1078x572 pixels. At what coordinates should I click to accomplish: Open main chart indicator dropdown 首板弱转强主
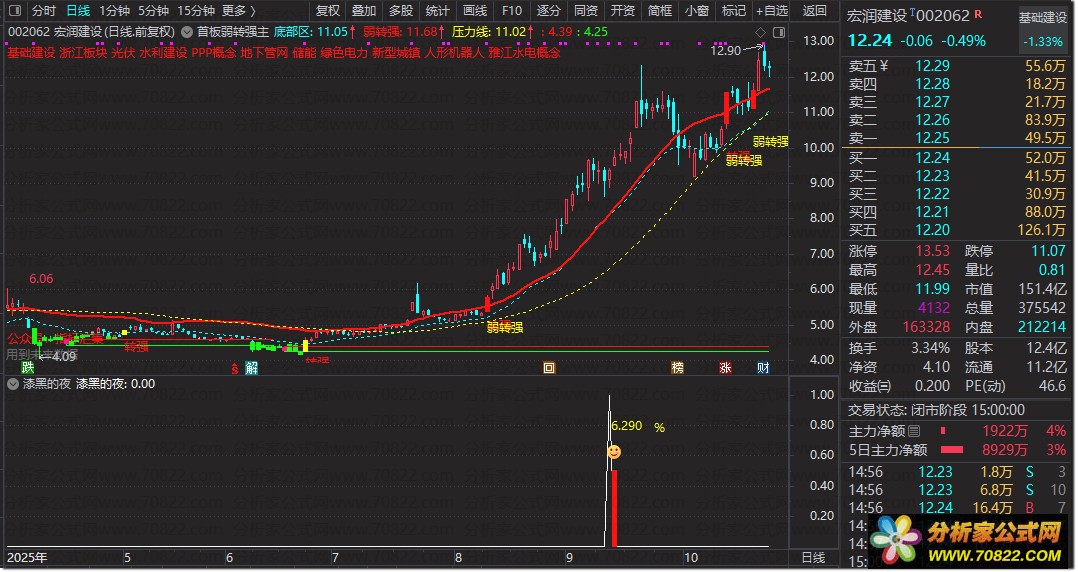[x=187, y=32]
